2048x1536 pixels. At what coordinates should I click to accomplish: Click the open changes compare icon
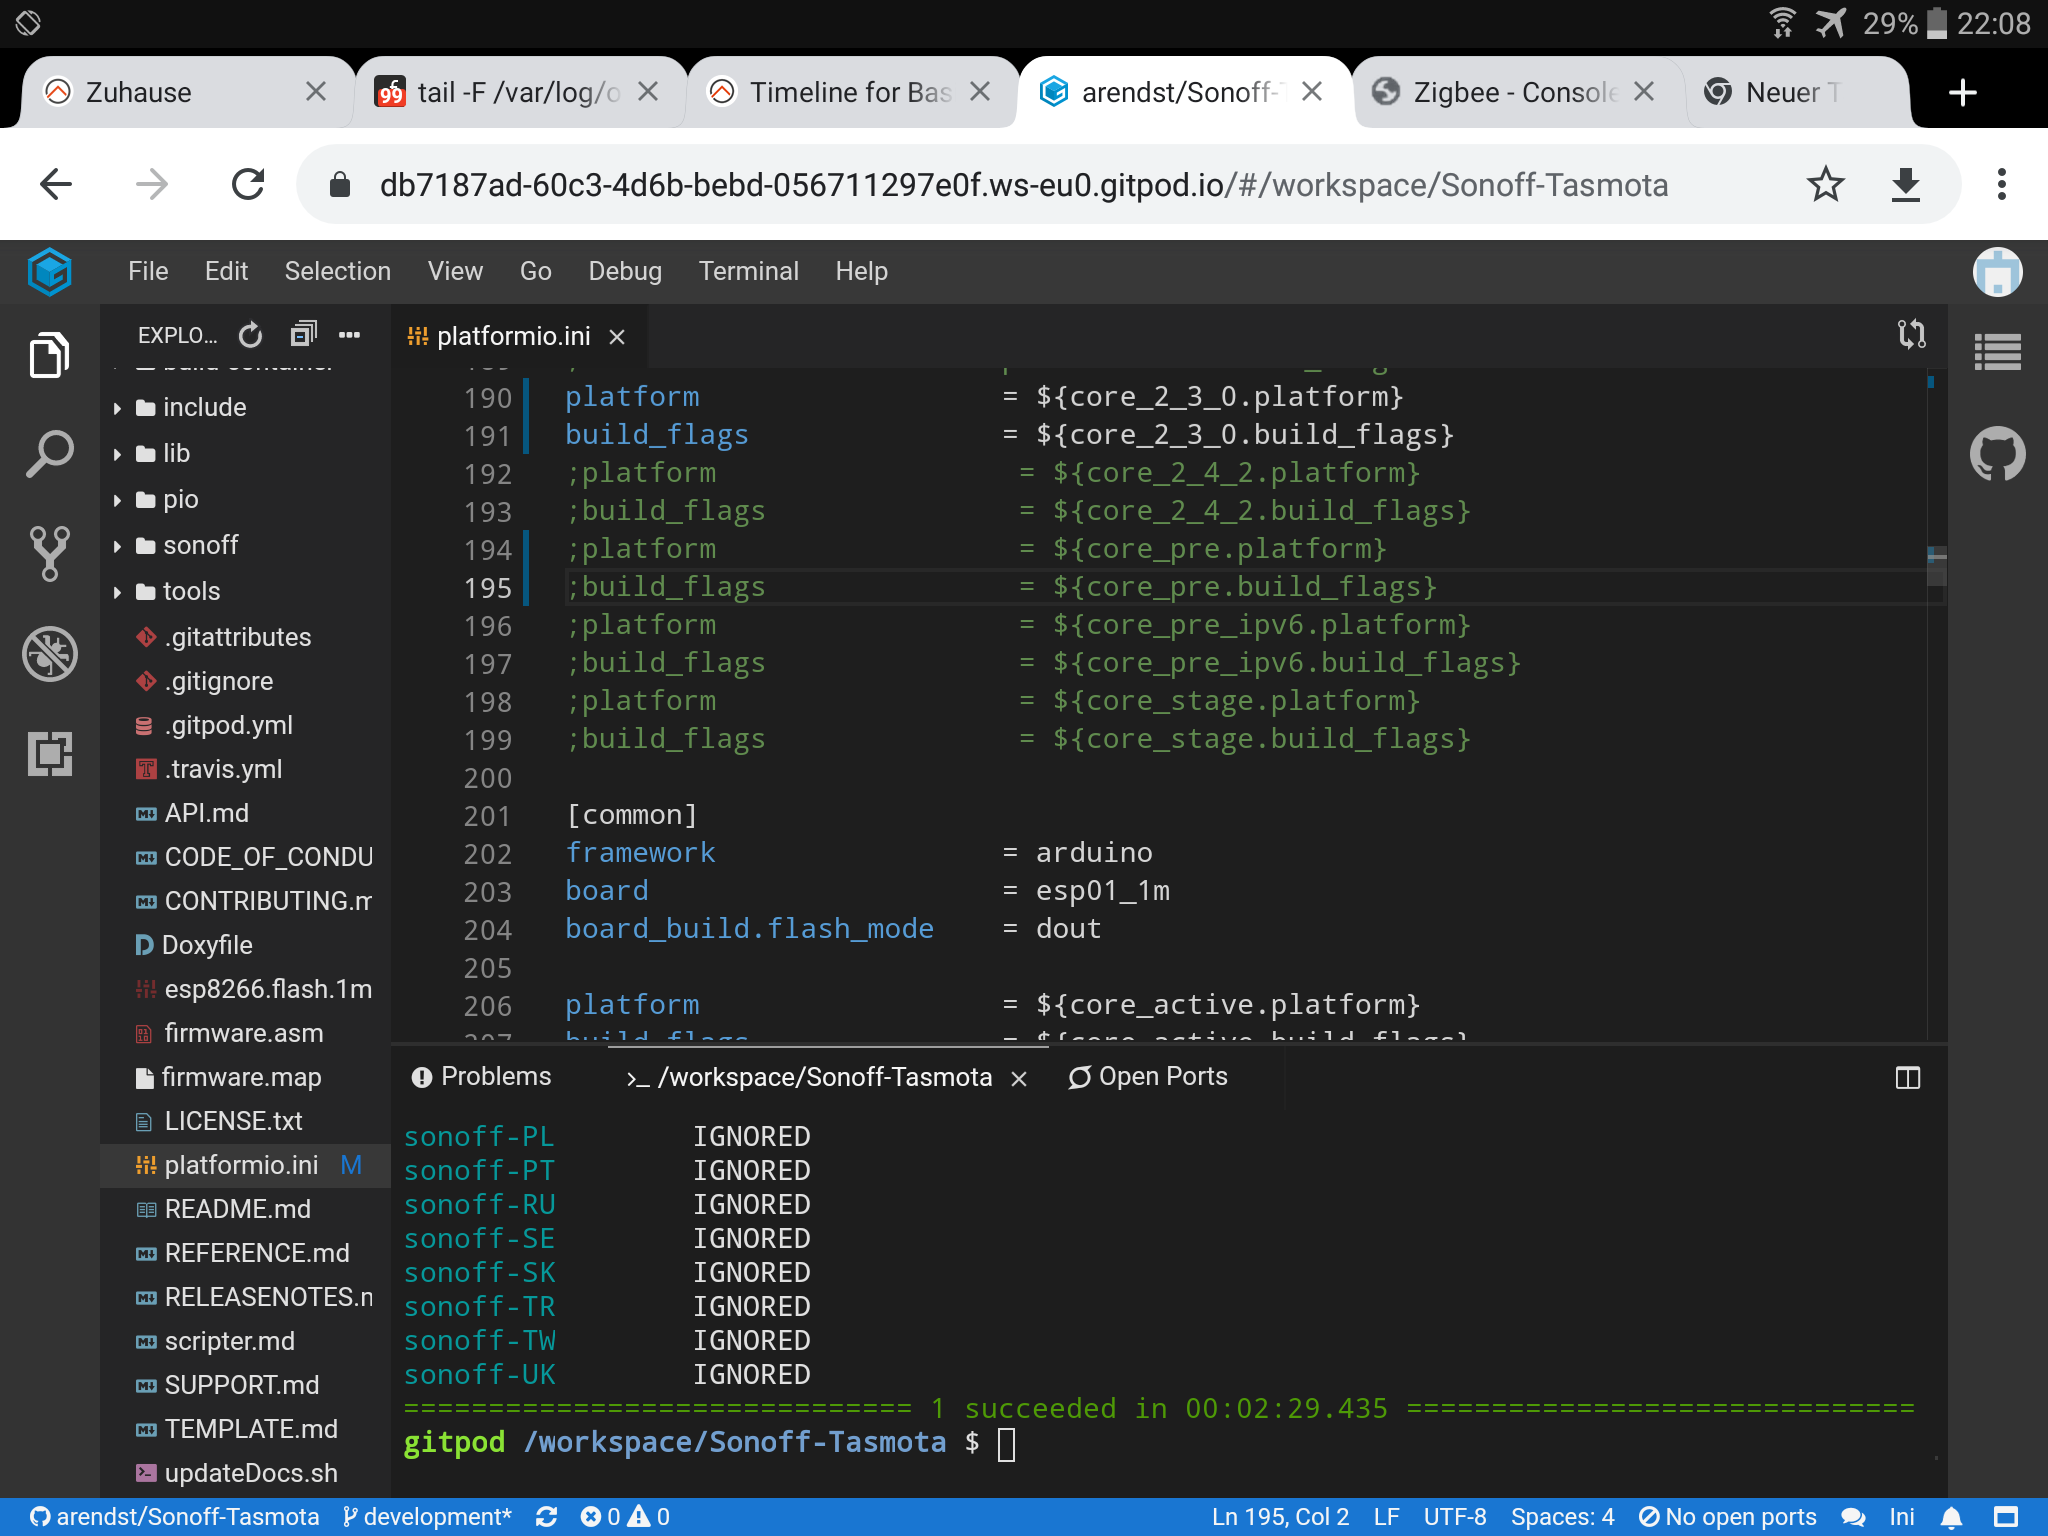[1911, 334]
